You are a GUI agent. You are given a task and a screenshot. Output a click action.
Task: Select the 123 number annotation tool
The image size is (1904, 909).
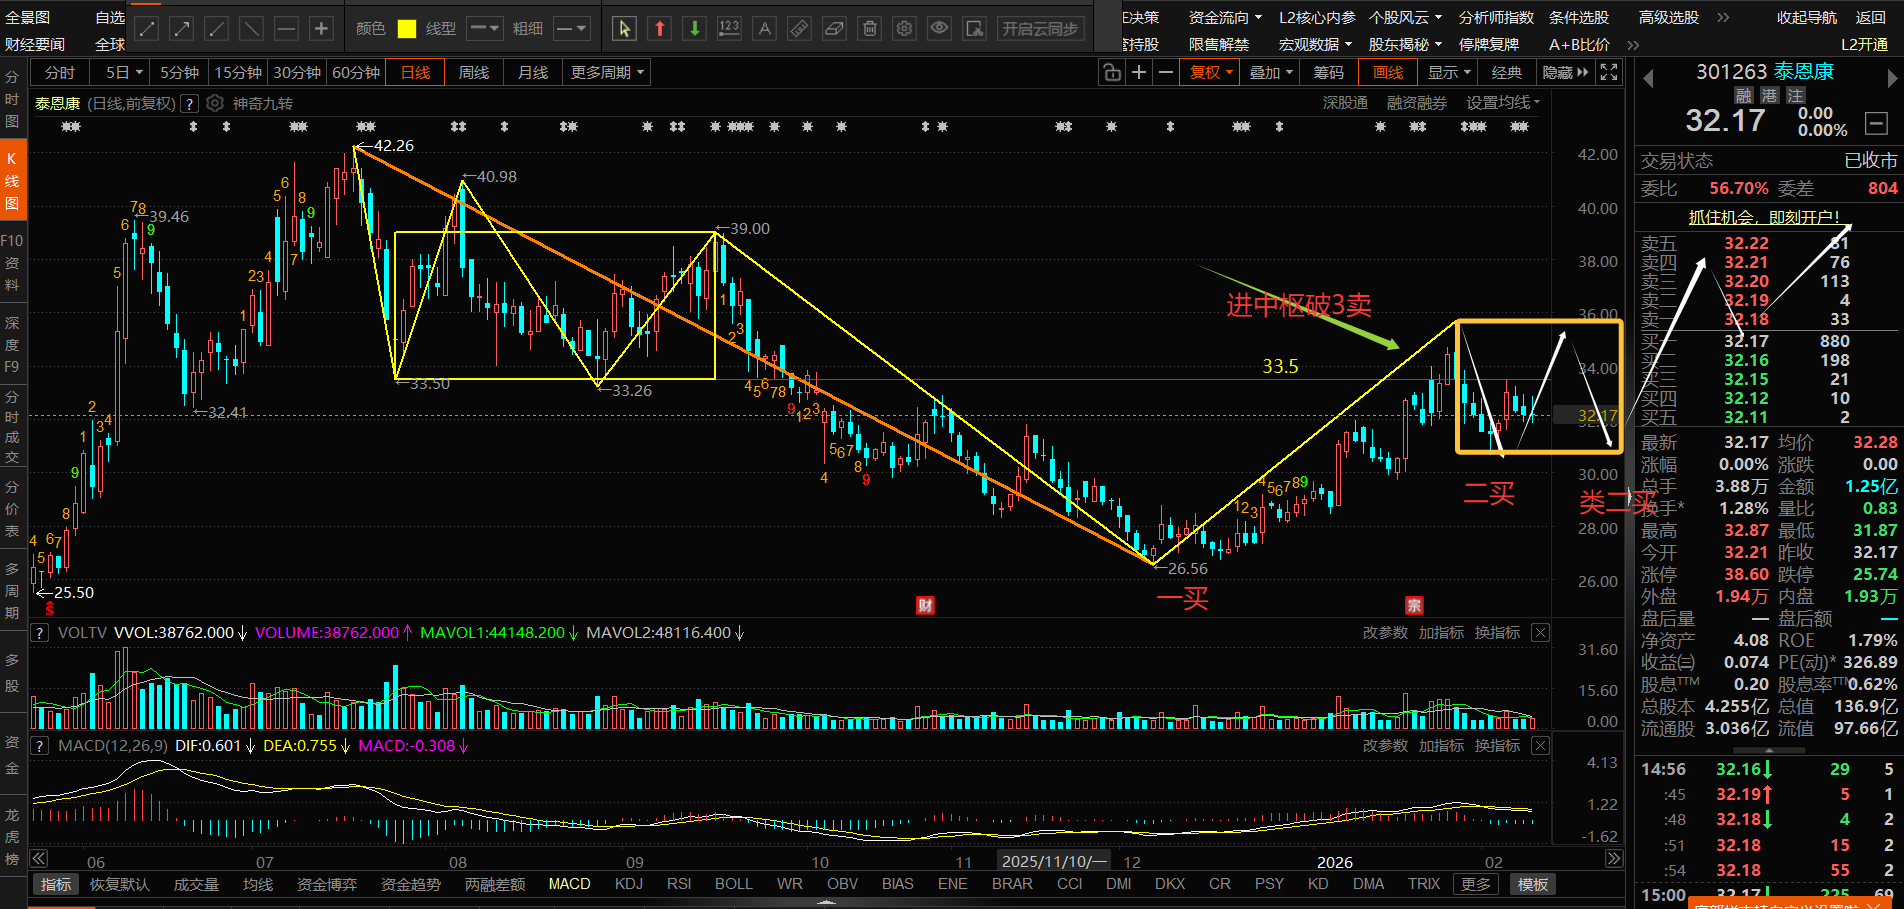click(x=729, y=29)
